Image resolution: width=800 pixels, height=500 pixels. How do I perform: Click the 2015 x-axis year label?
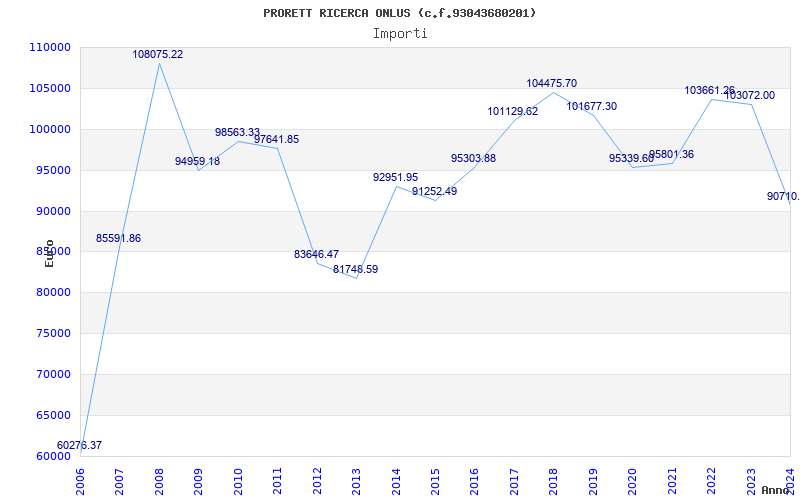(x=435, y=481)
